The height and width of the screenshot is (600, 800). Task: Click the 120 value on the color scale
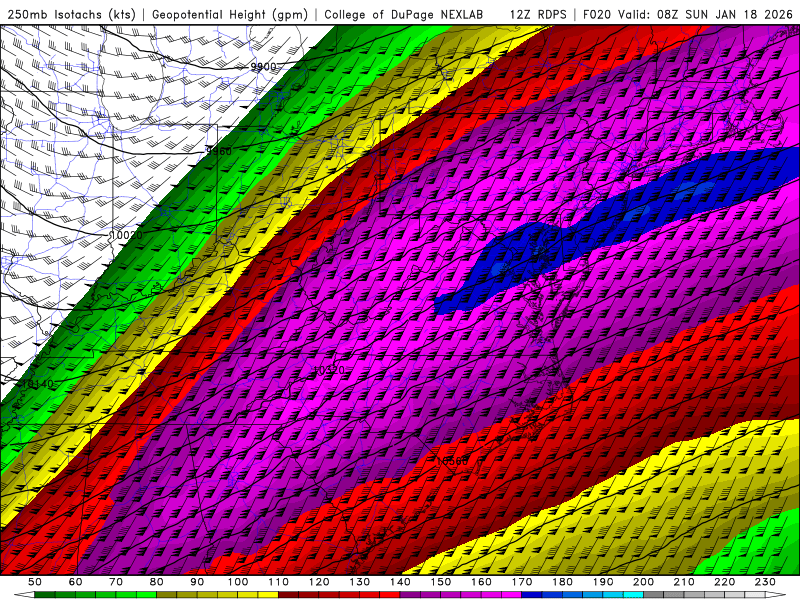coord(319,582)
